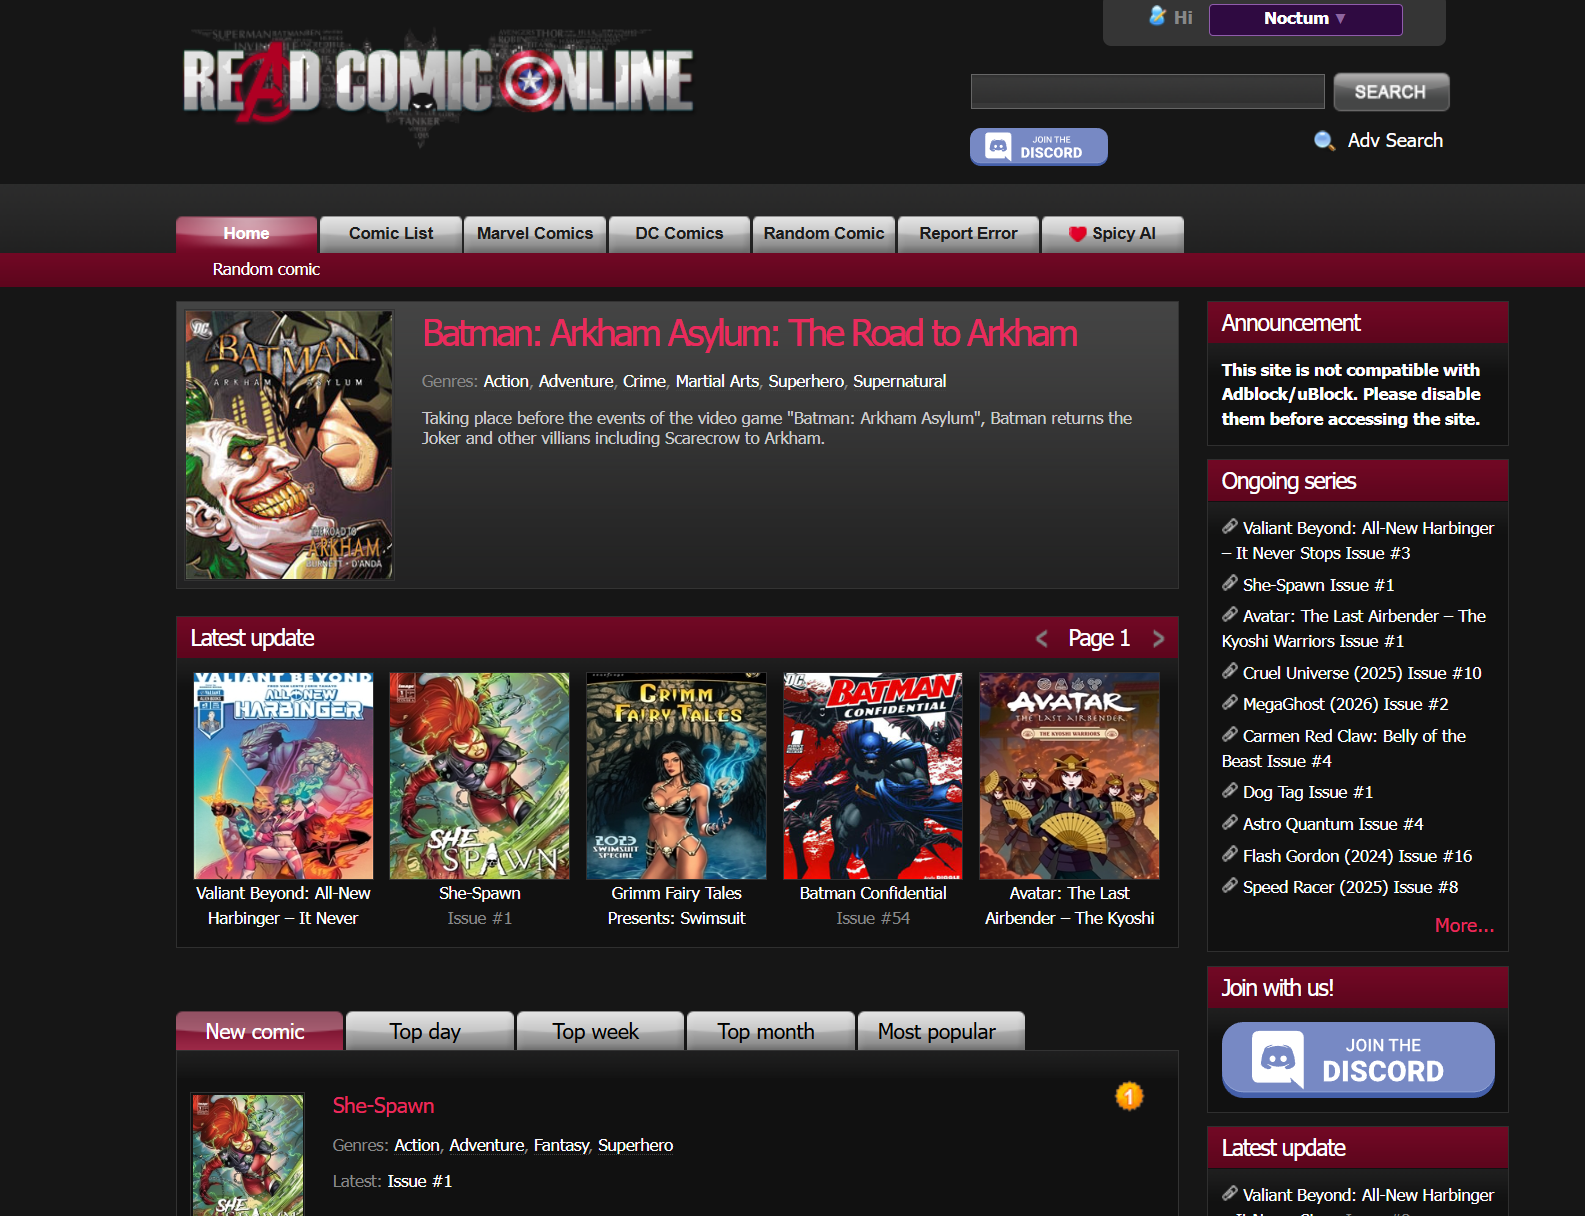Screen dimensions: 1585x1216
Task: Click the pencil icon beside MegaGhost (2026)
Action: point(1230,703)
